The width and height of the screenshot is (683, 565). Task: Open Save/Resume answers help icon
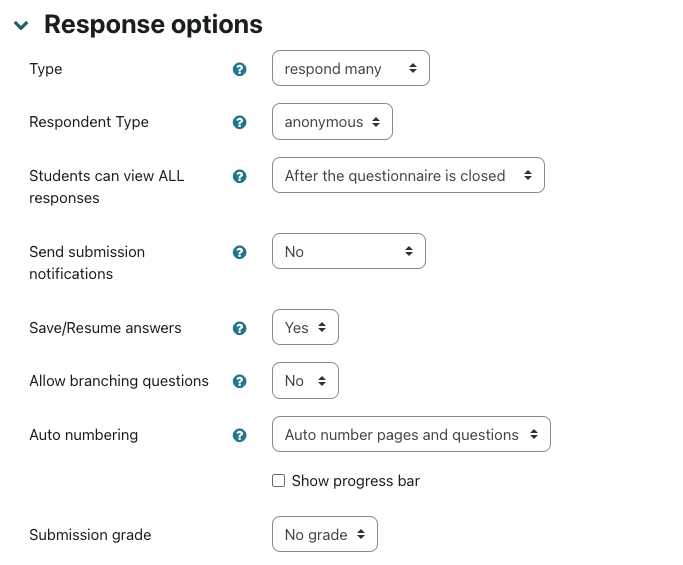point(239,328)
